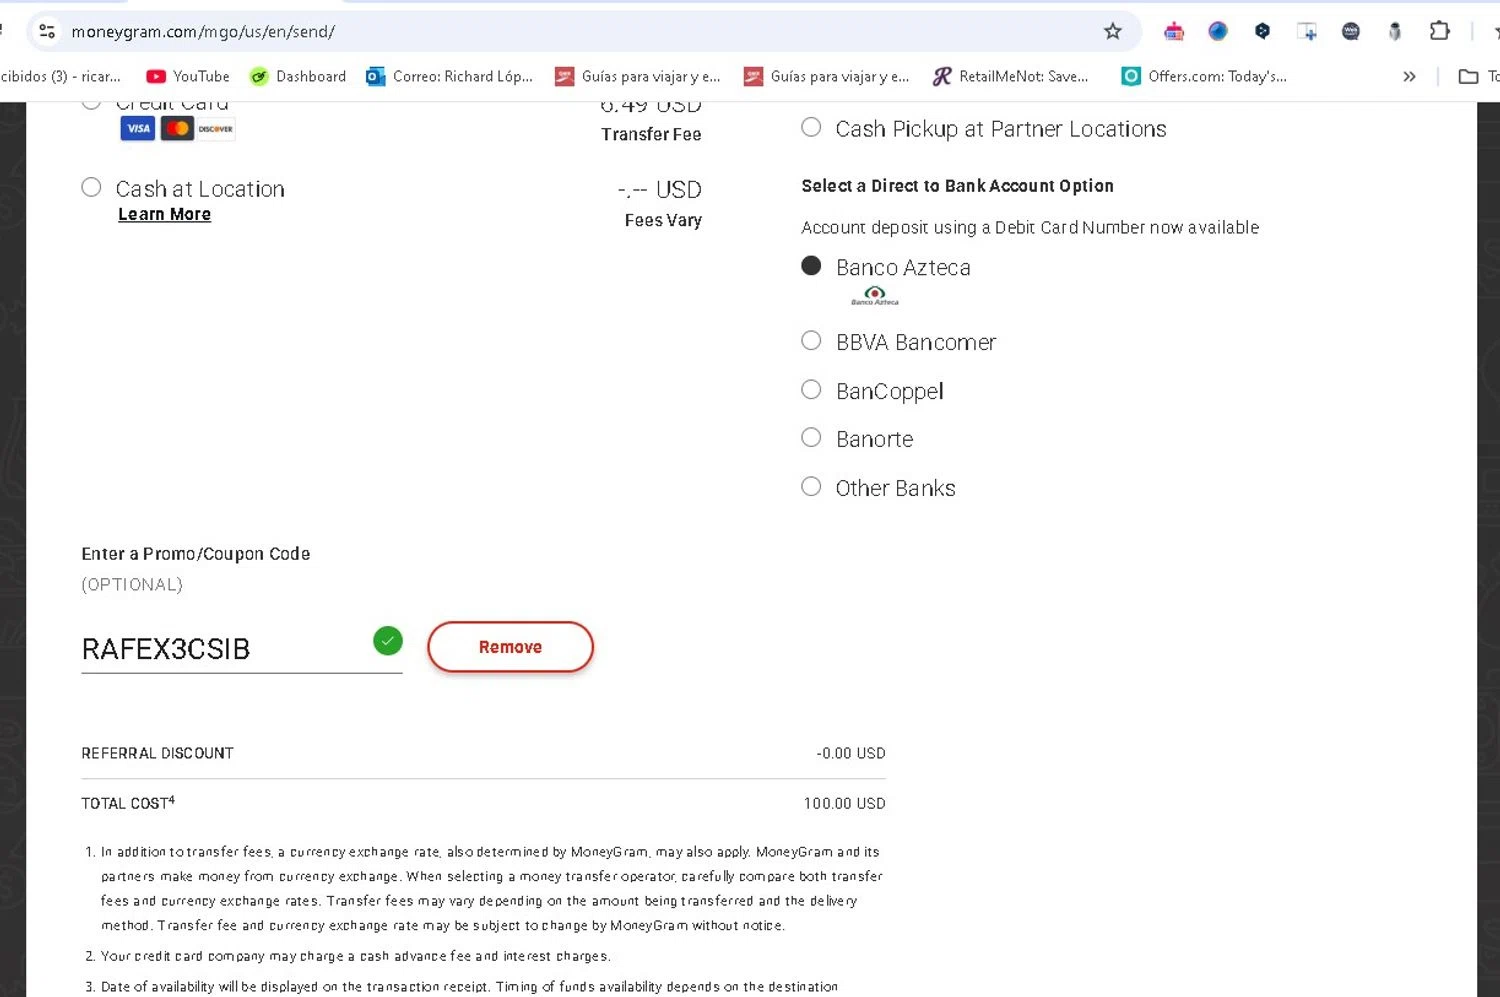Open the second Guías para viajar bookmark
This screenshot has width=1500, height=997.
tap(827, 76)
